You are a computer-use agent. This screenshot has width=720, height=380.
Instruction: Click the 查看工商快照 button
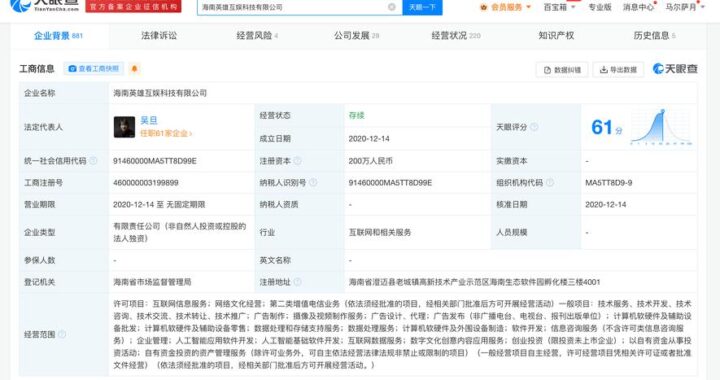coord(94,69)
